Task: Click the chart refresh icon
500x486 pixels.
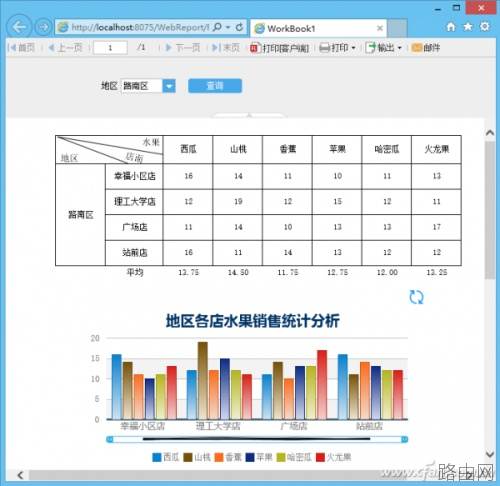Action: (x=416, y=297)
